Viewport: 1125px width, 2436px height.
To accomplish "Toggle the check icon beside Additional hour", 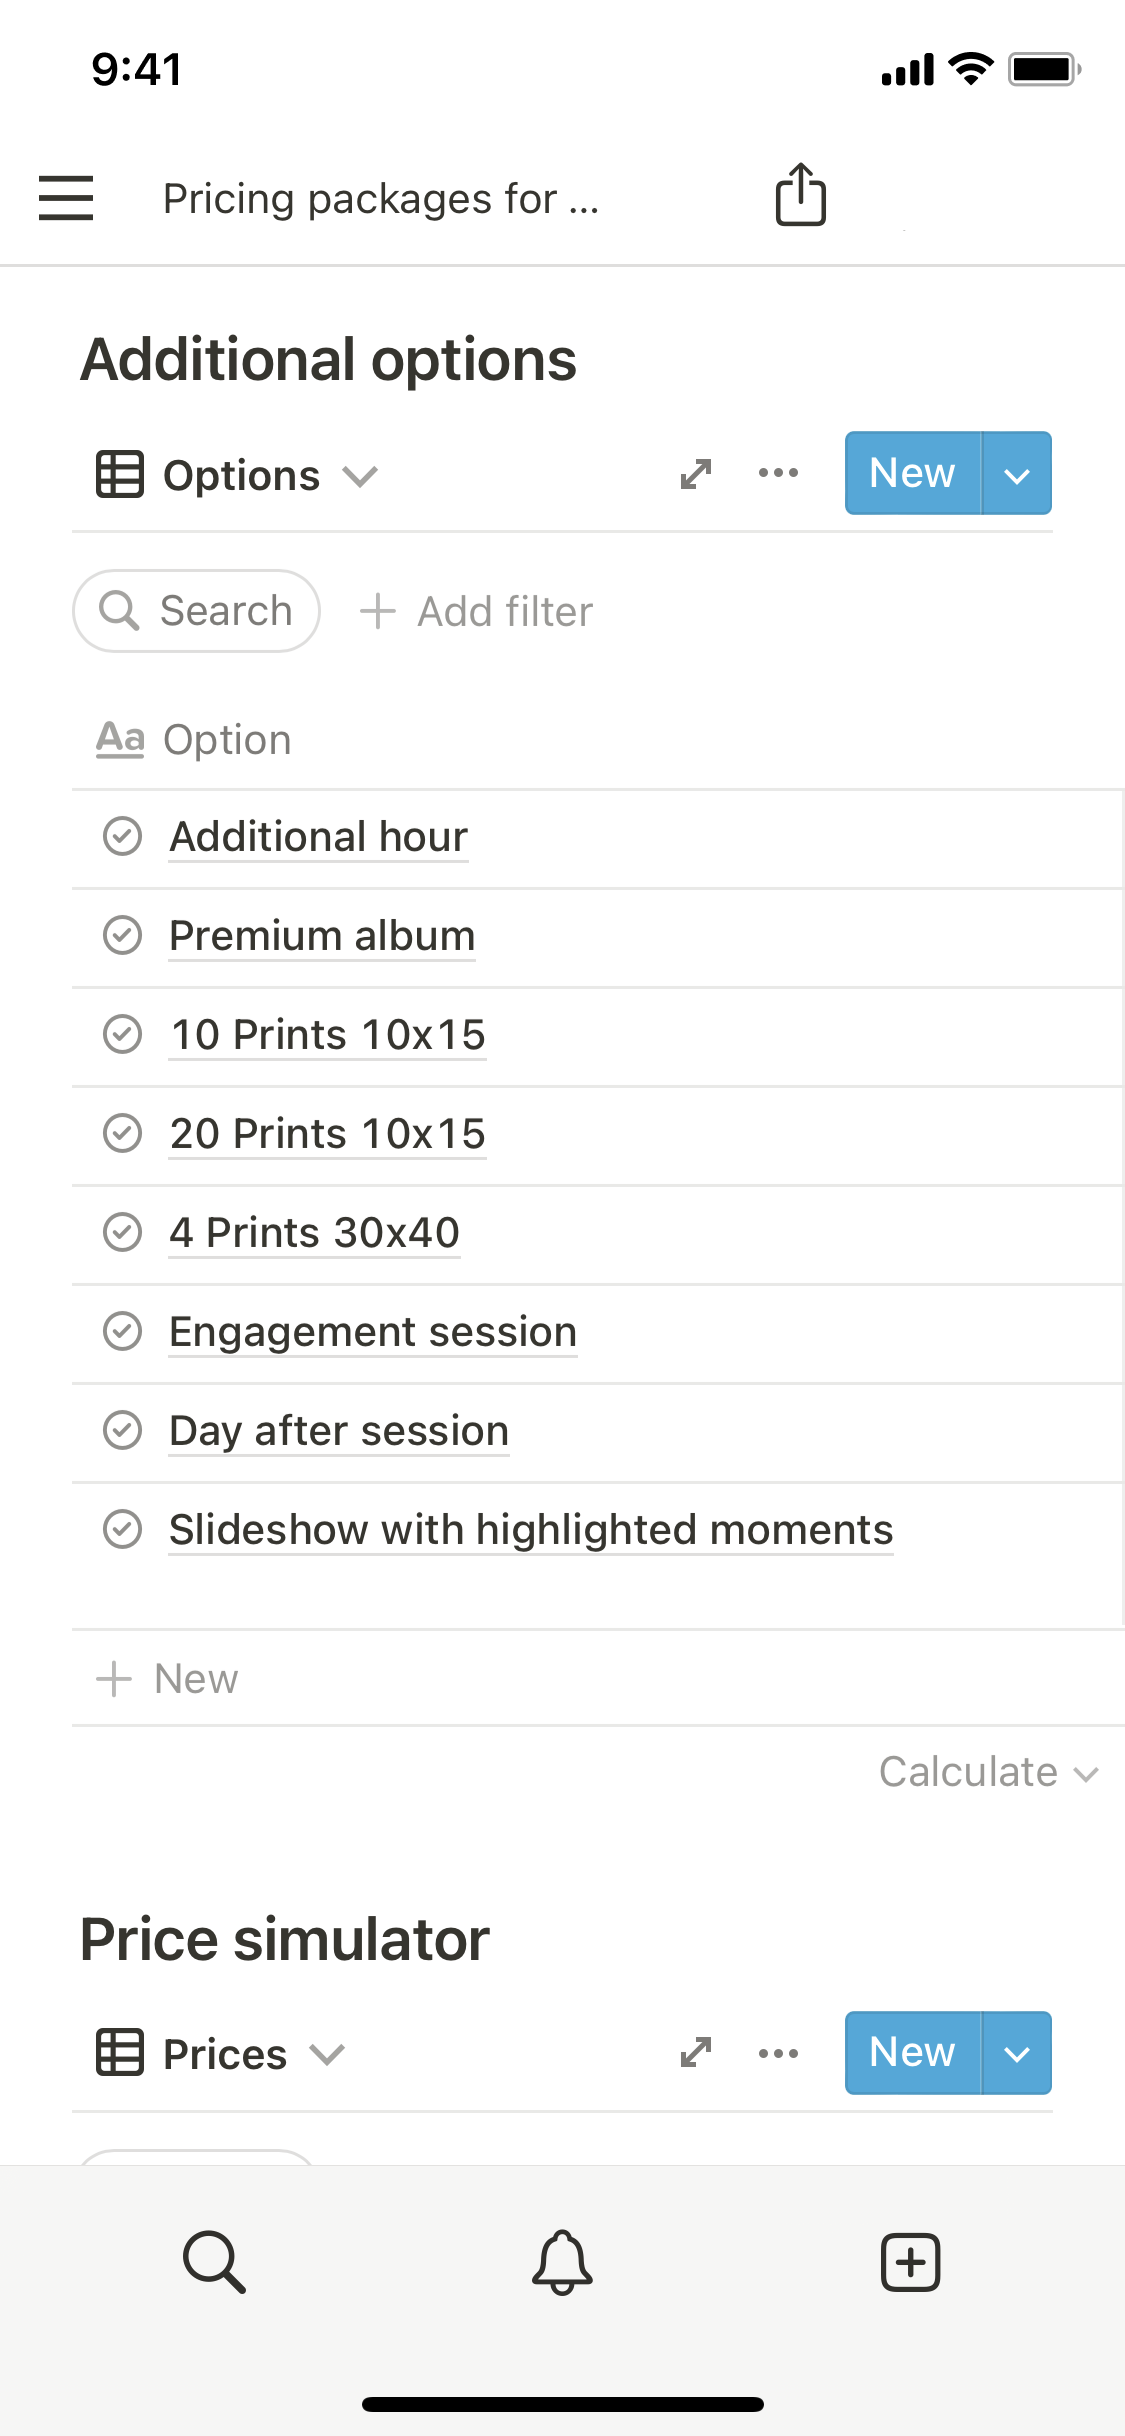I will pyautogui.click(x=123, y=836).
